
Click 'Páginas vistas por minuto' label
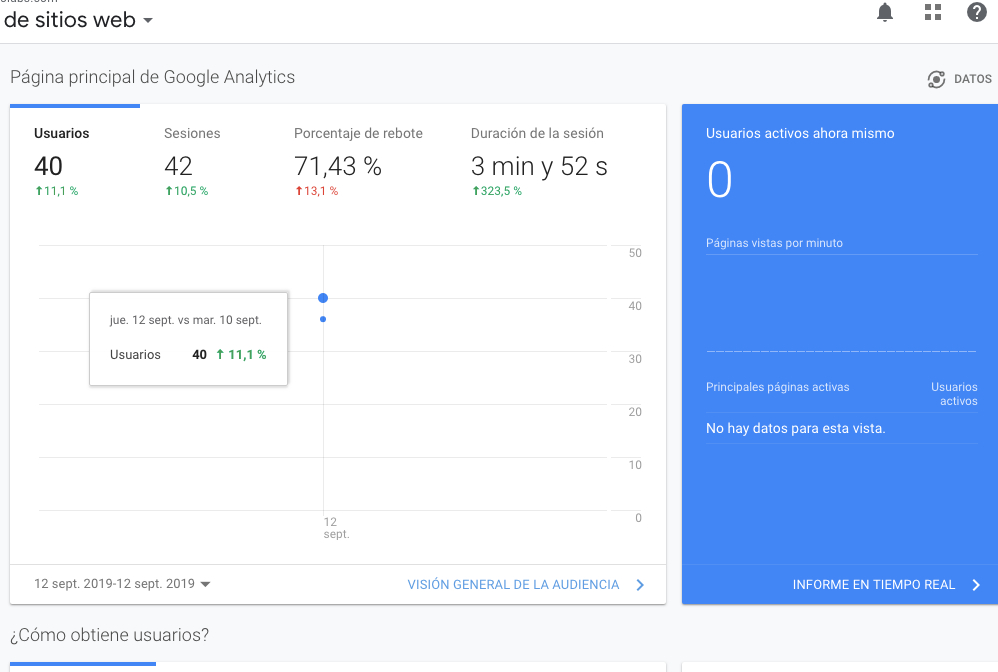click(774, 243)
